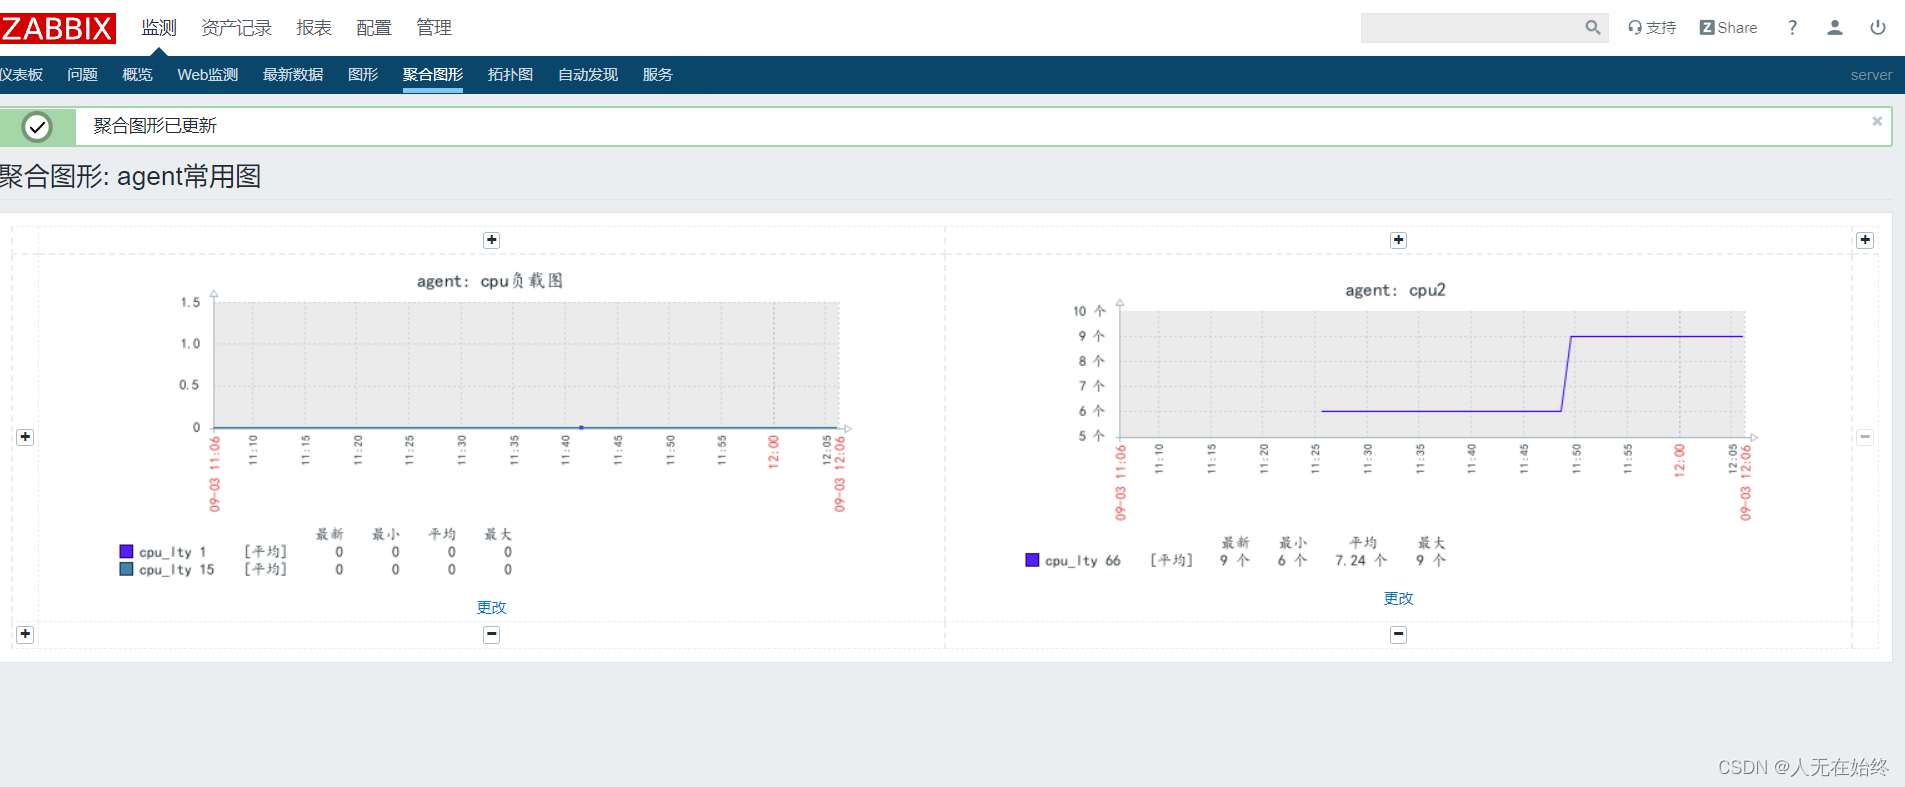
Task: Click the 'cpu_lty 15' legend label
Action: 177,570
